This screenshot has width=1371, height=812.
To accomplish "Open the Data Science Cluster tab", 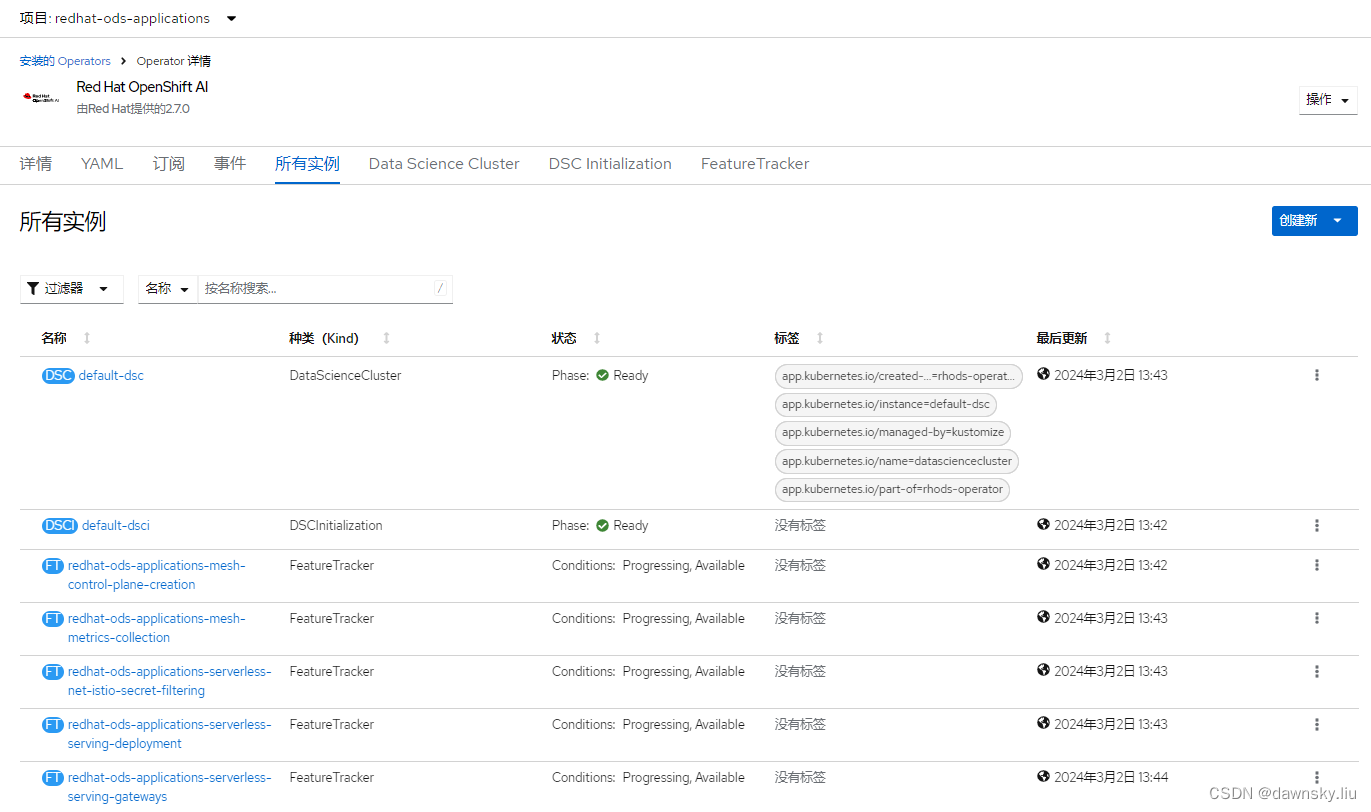I will [x=444, y=164].
